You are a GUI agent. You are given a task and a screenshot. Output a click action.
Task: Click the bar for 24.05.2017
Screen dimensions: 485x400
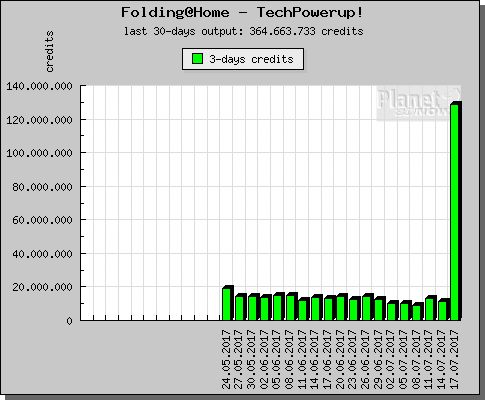click(x=228, y=303)
